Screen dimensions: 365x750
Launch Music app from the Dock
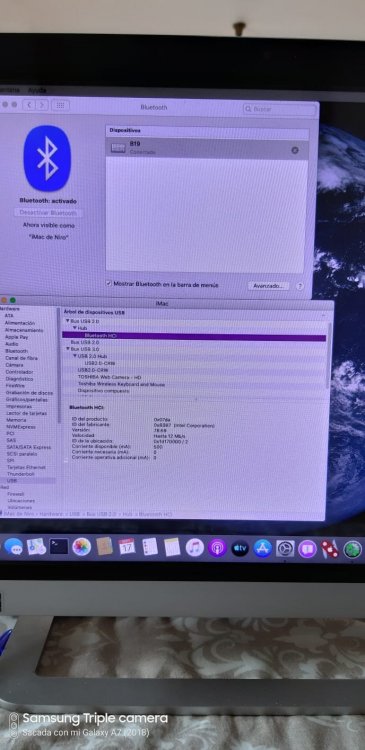195,547
